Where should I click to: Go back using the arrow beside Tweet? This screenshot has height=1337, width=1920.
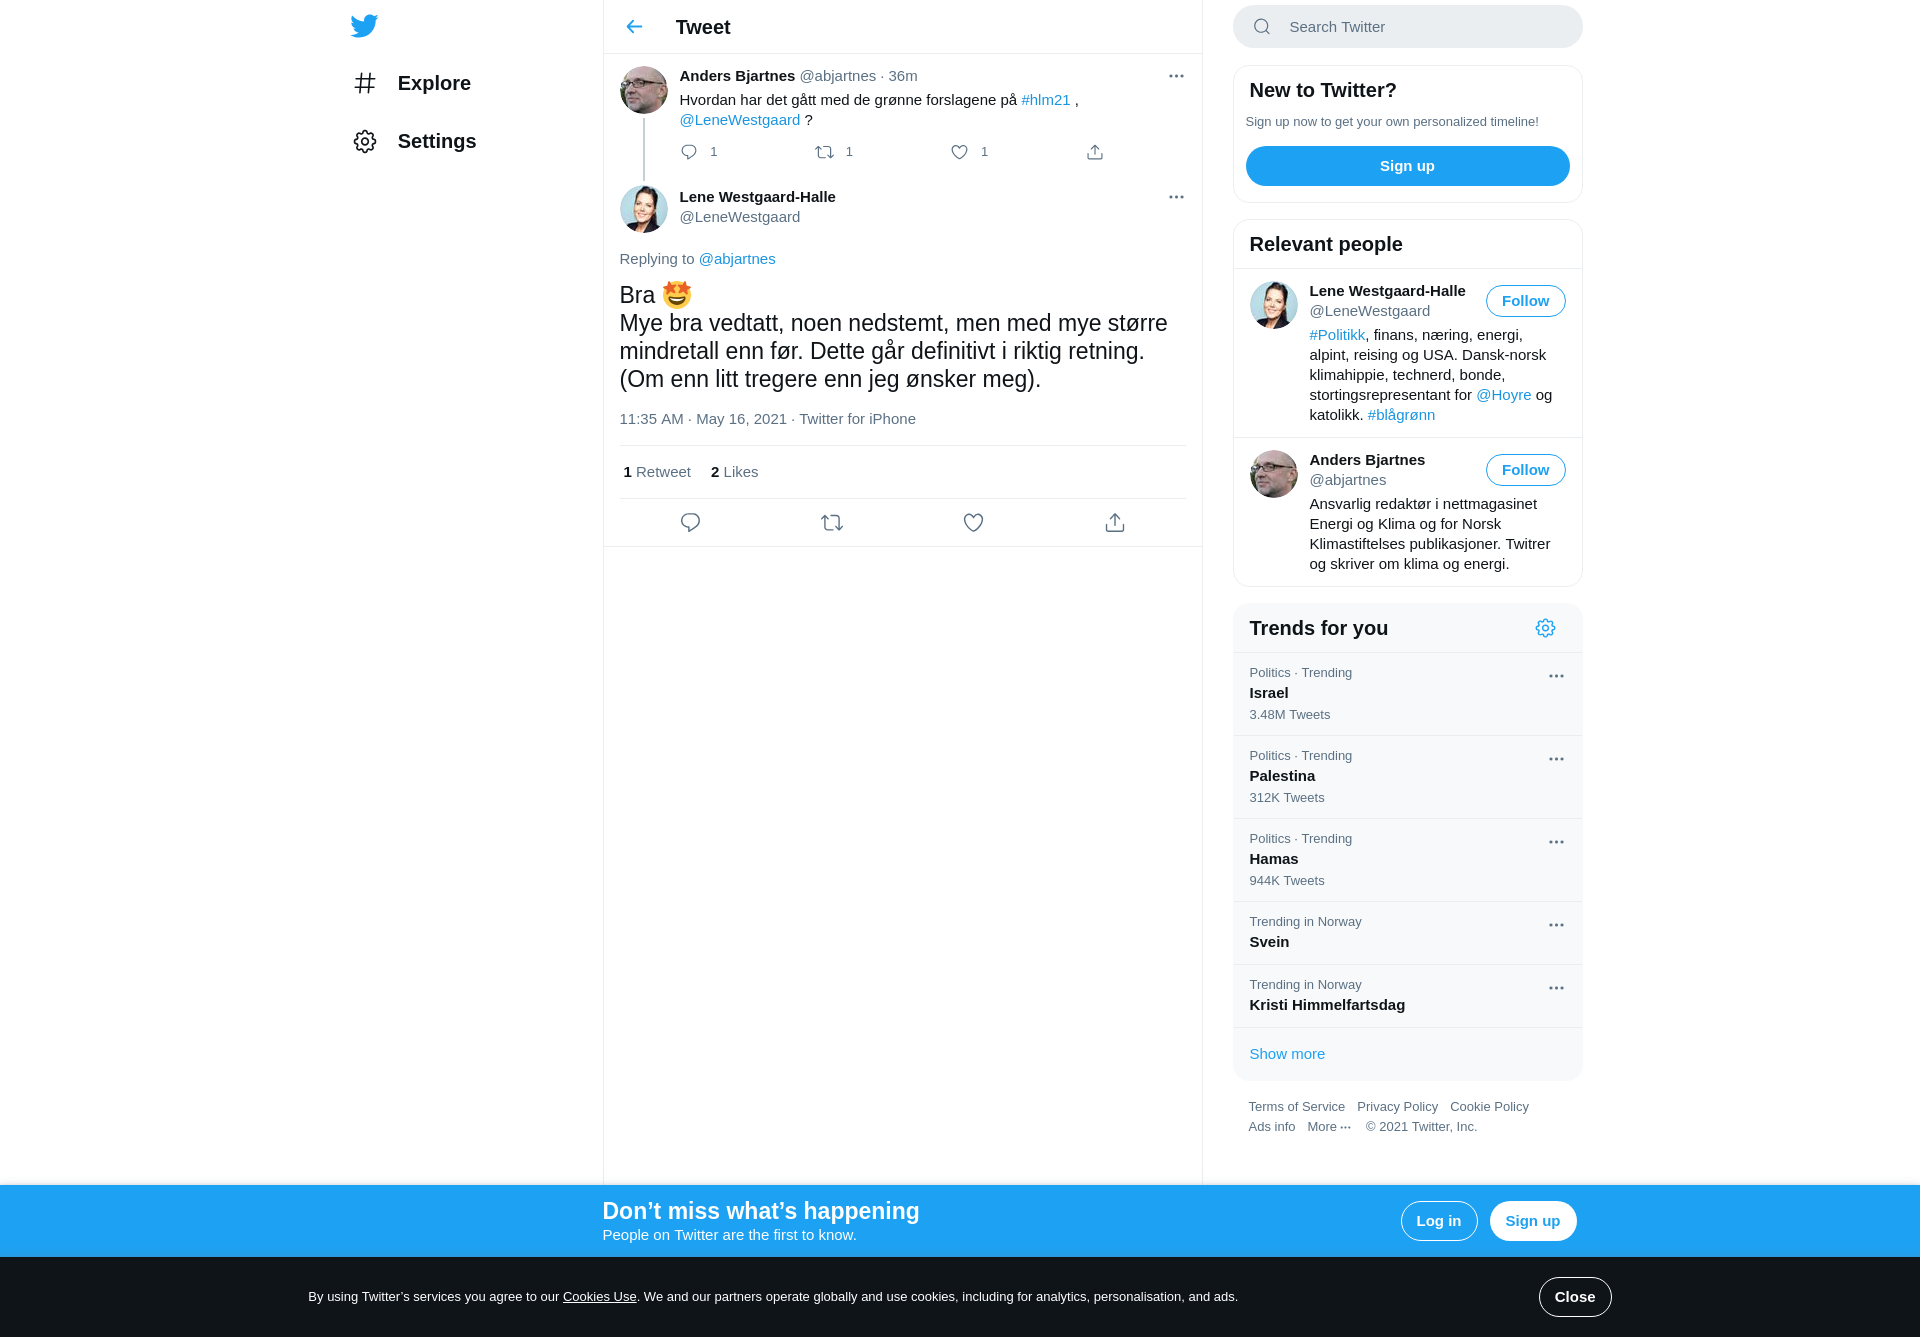(x=634, y=27)
